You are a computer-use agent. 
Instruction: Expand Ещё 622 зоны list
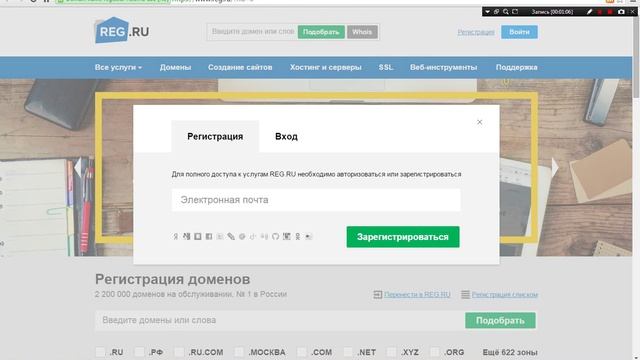tap(510, 352)
